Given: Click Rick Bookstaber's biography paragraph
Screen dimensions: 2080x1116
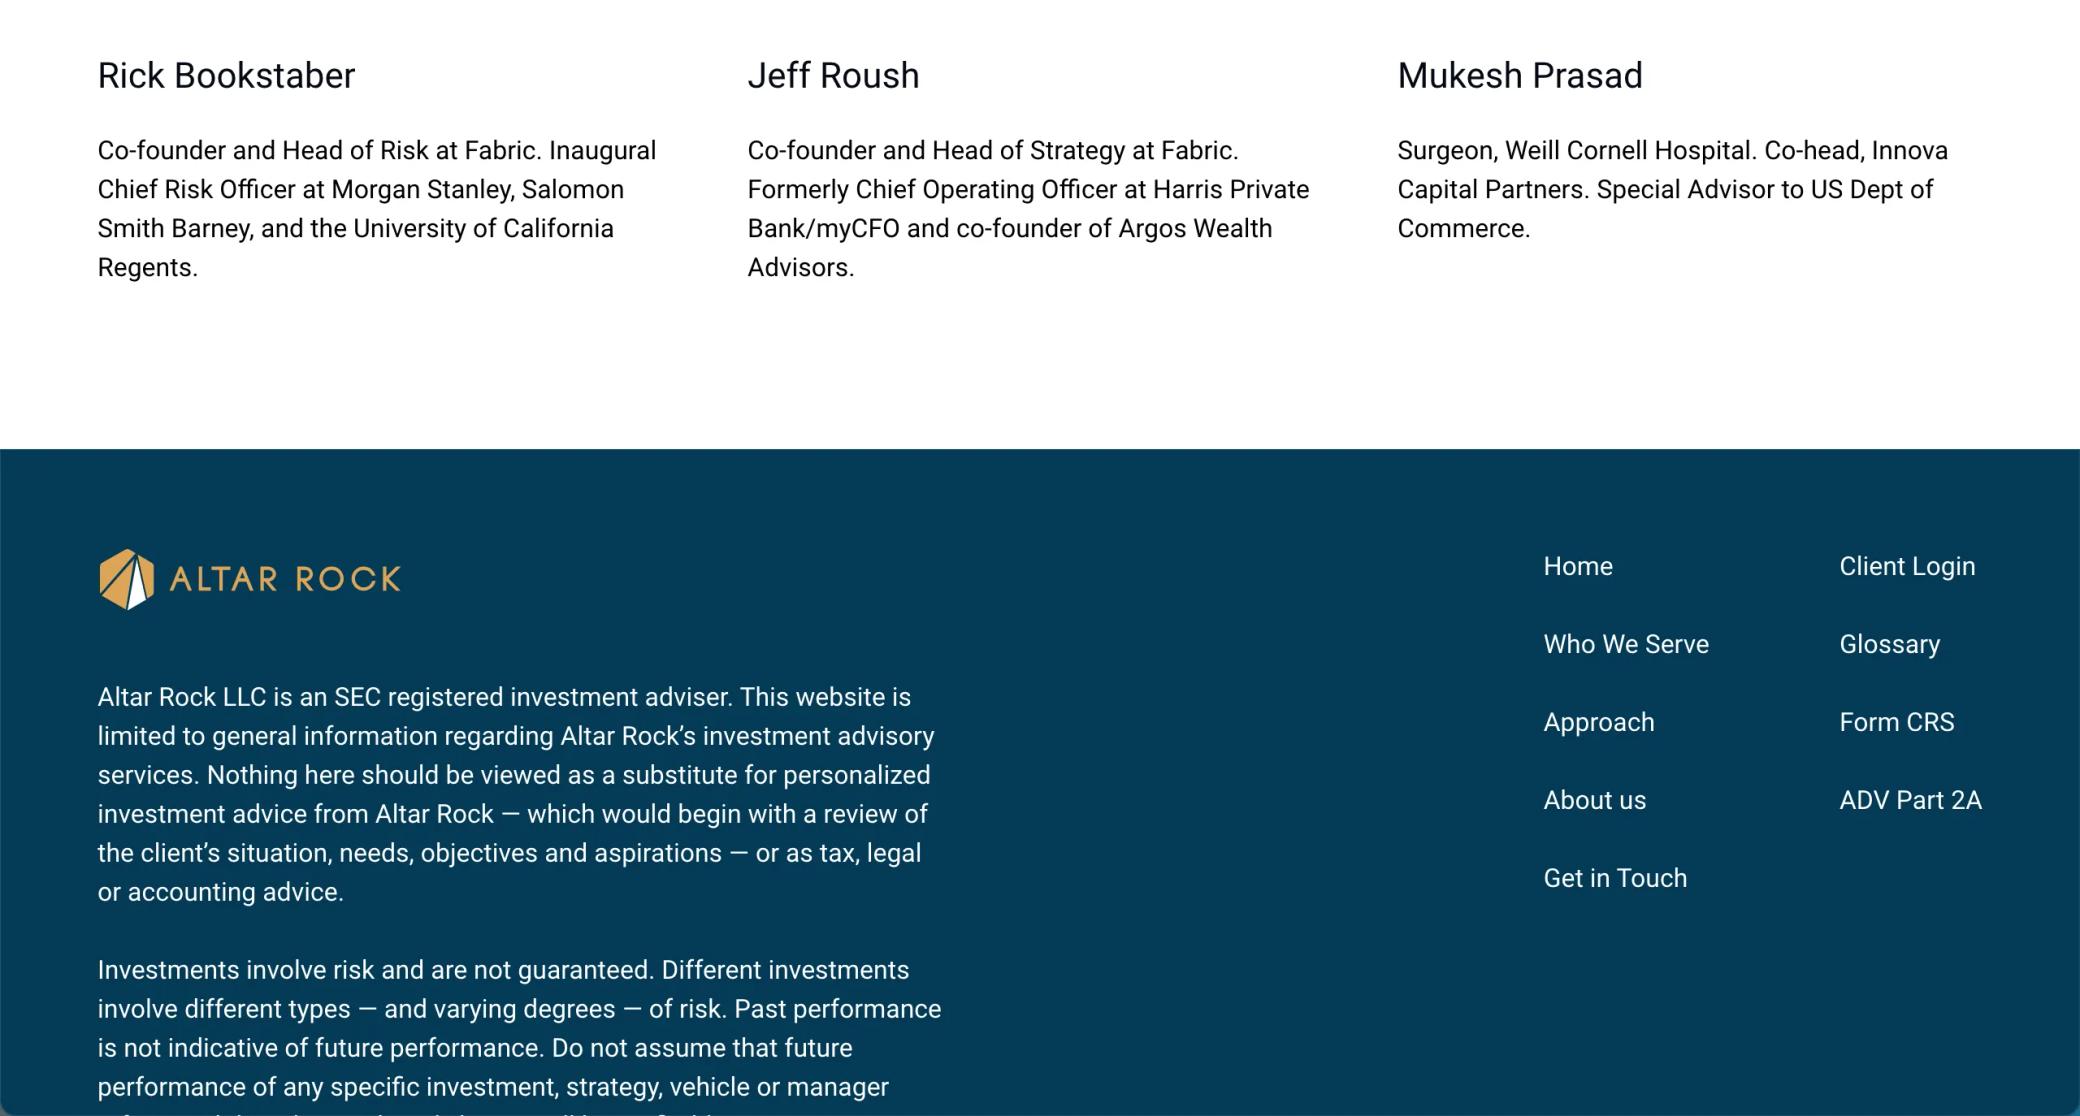Looking at the screenshot, I should click(377, 209).
